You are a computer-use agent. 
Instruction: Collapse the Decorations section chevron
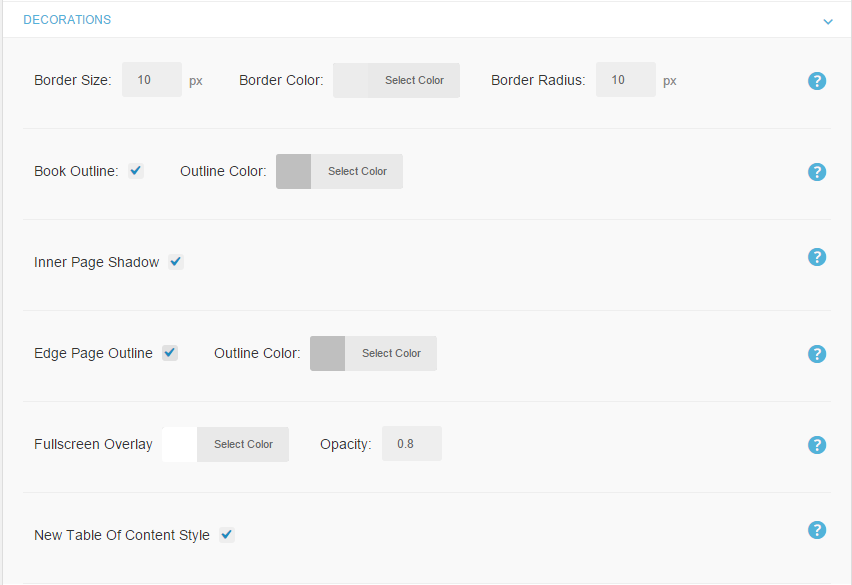(828, 22)
